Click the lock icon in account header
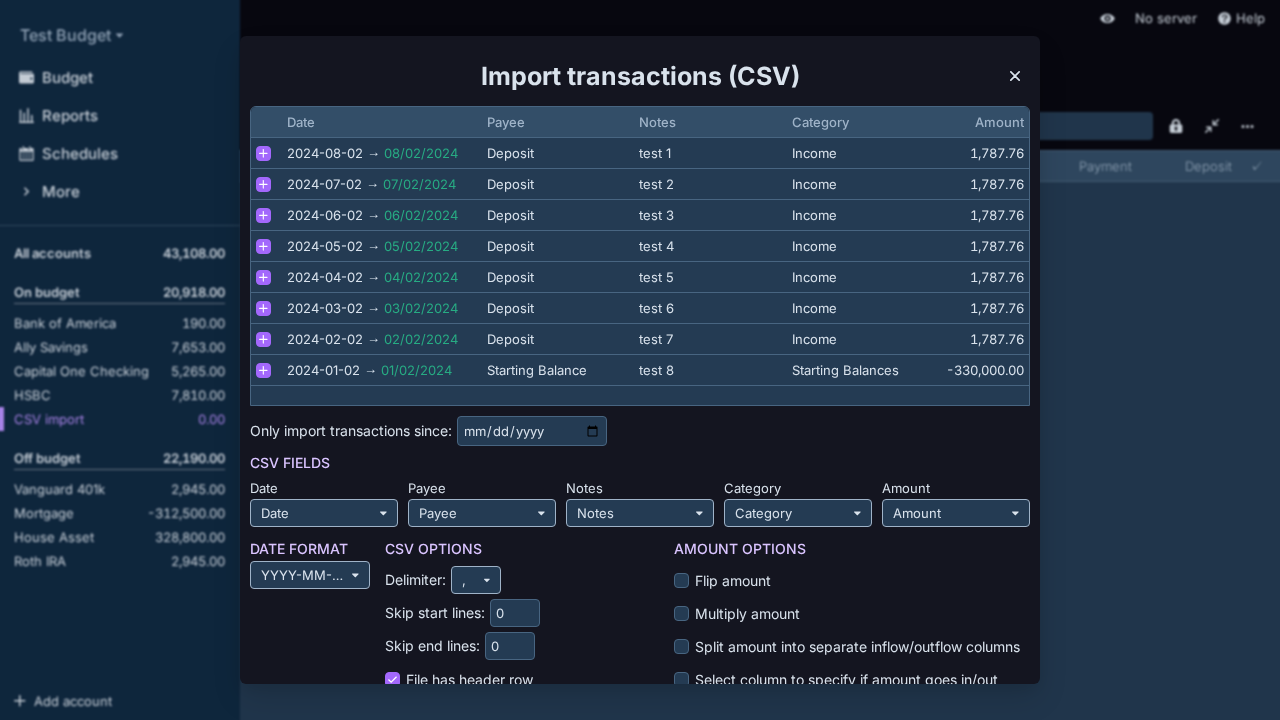 click(1176, 126)
